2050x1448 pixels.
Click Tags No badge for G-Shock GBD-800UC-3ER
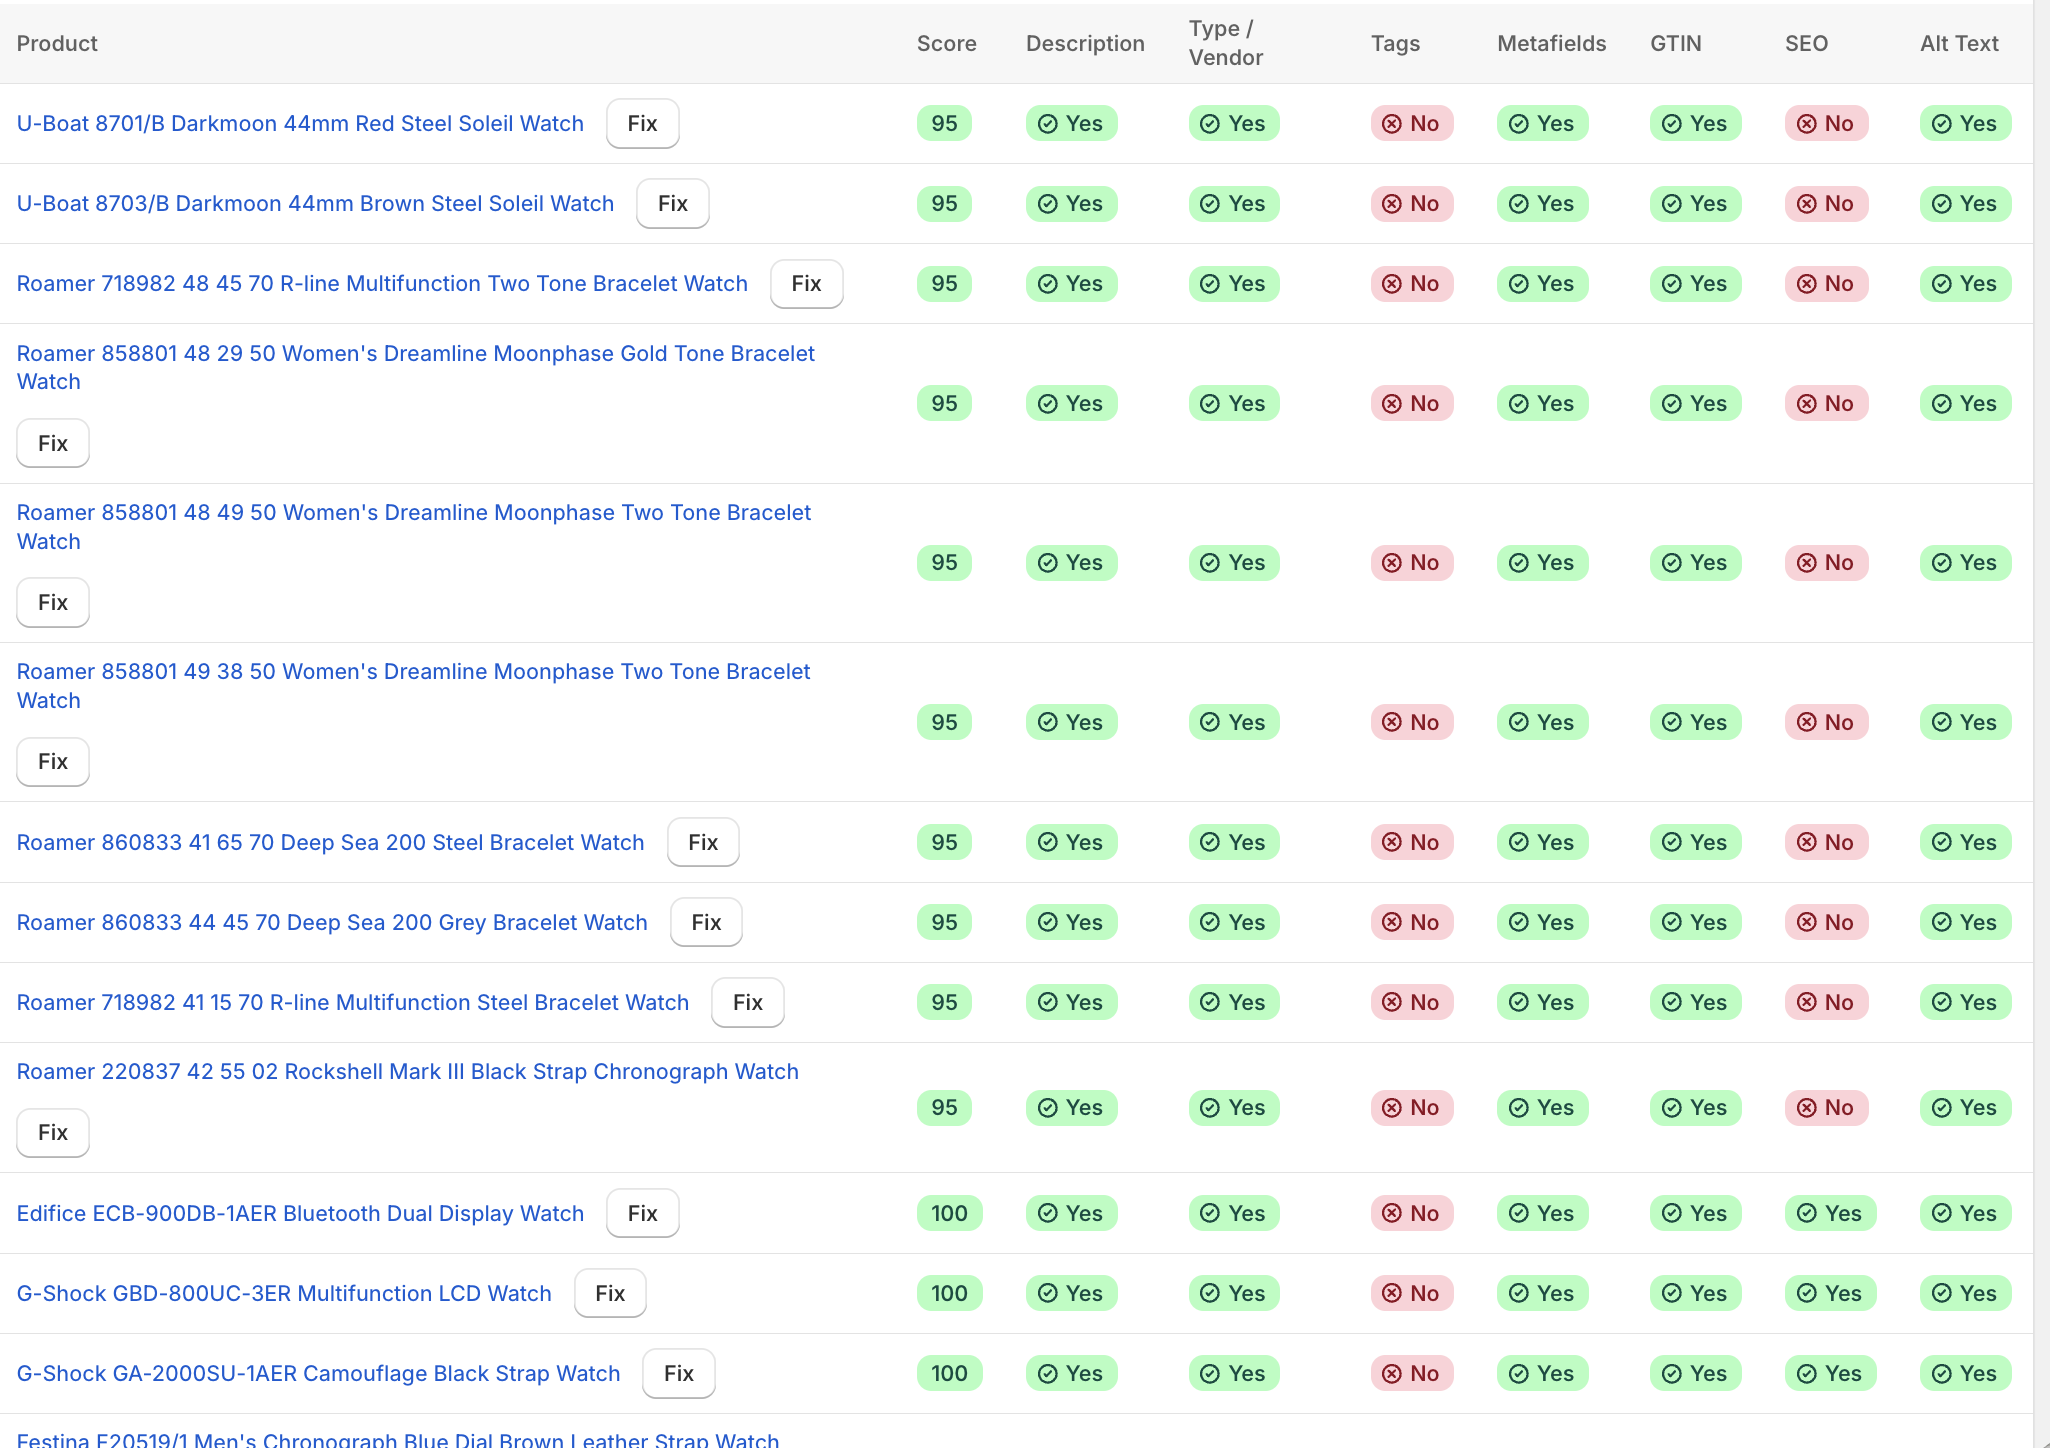[1411, 1293]
